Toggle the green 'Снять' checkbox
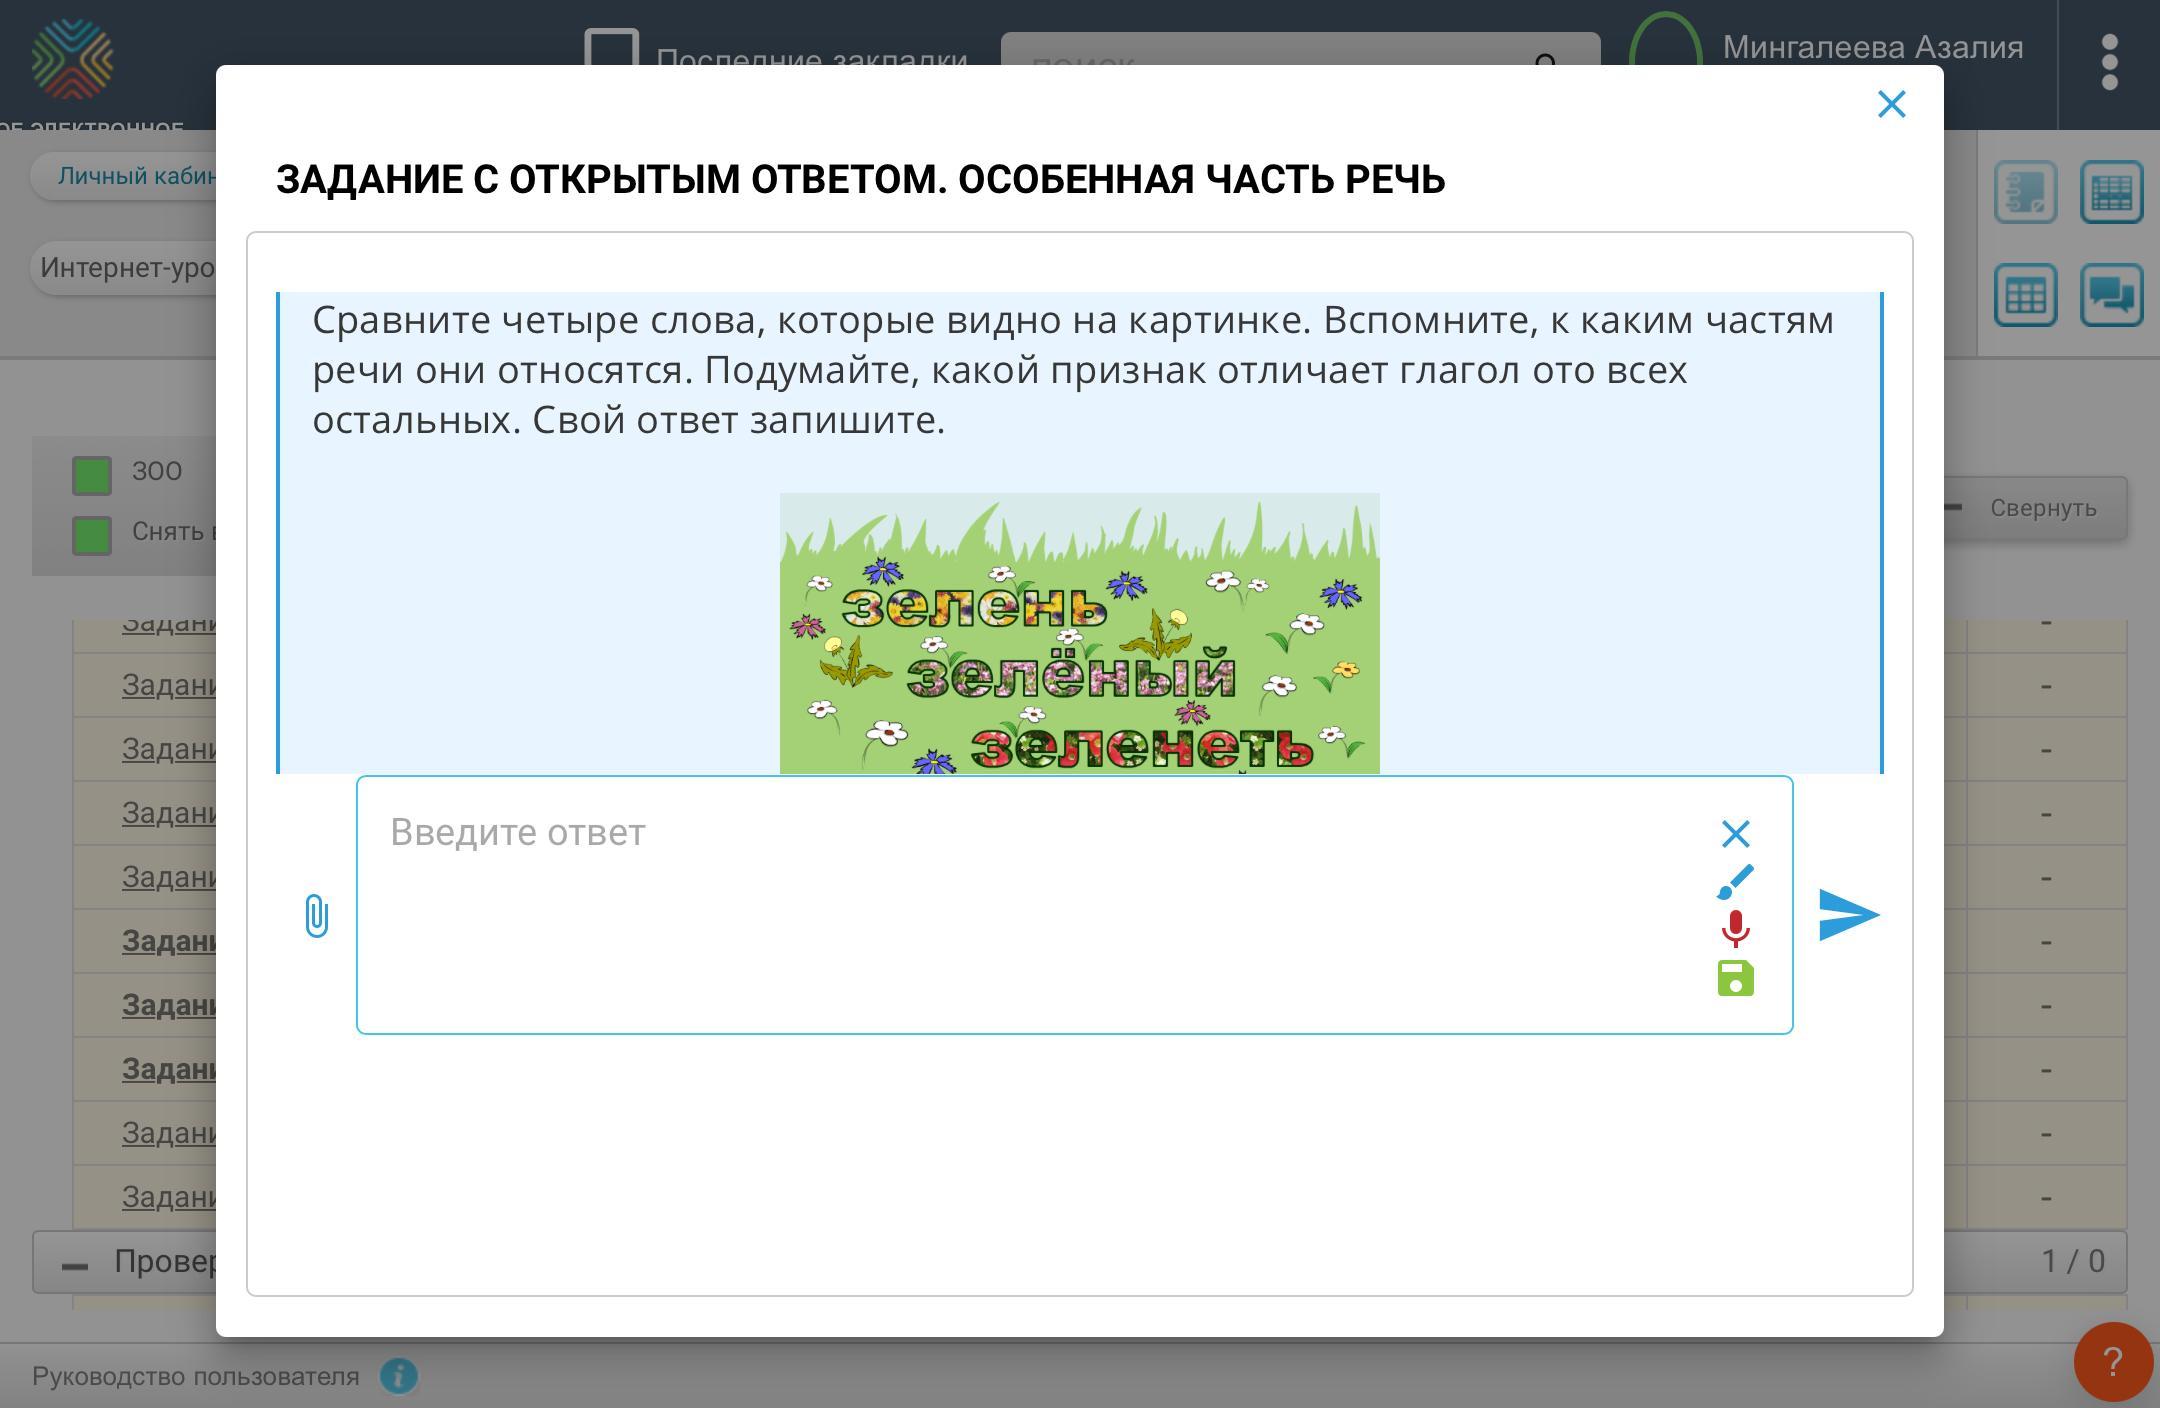This screenshot has width=2160, height=1408. [92, 535]
